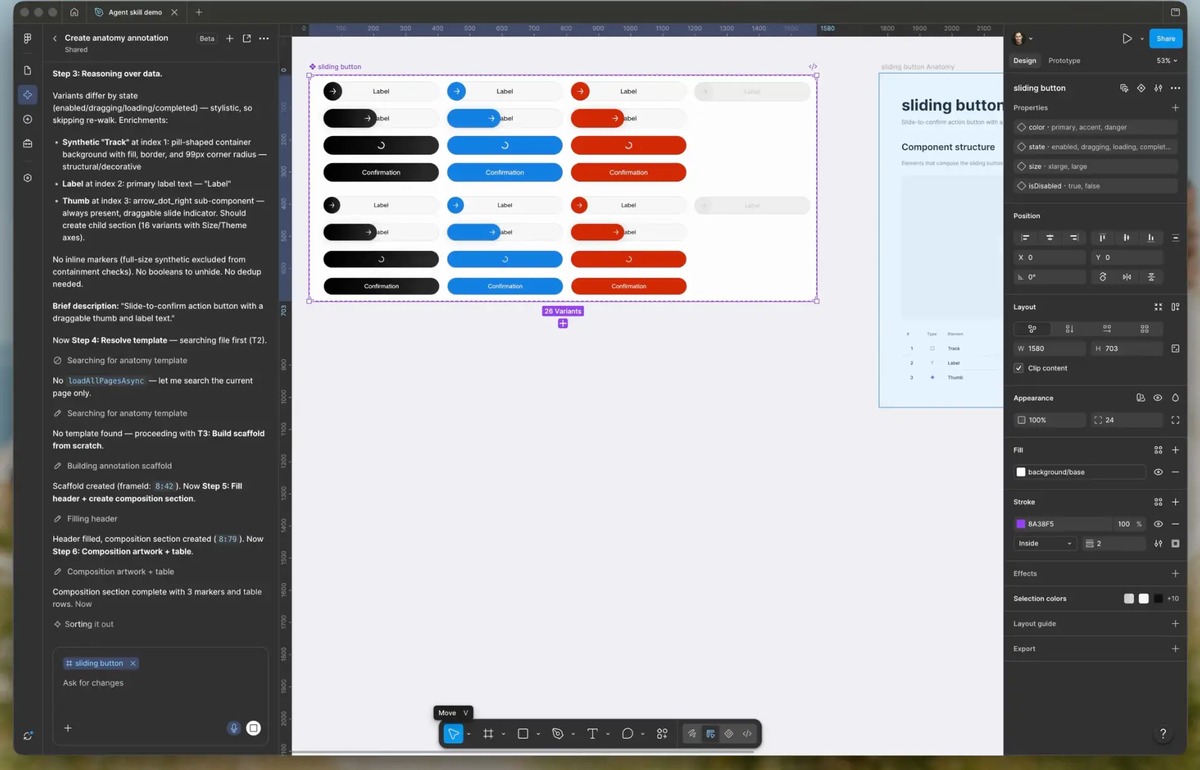Click the blue Share button
This screenshot has width=1200, height=770.
point(1165,38)
